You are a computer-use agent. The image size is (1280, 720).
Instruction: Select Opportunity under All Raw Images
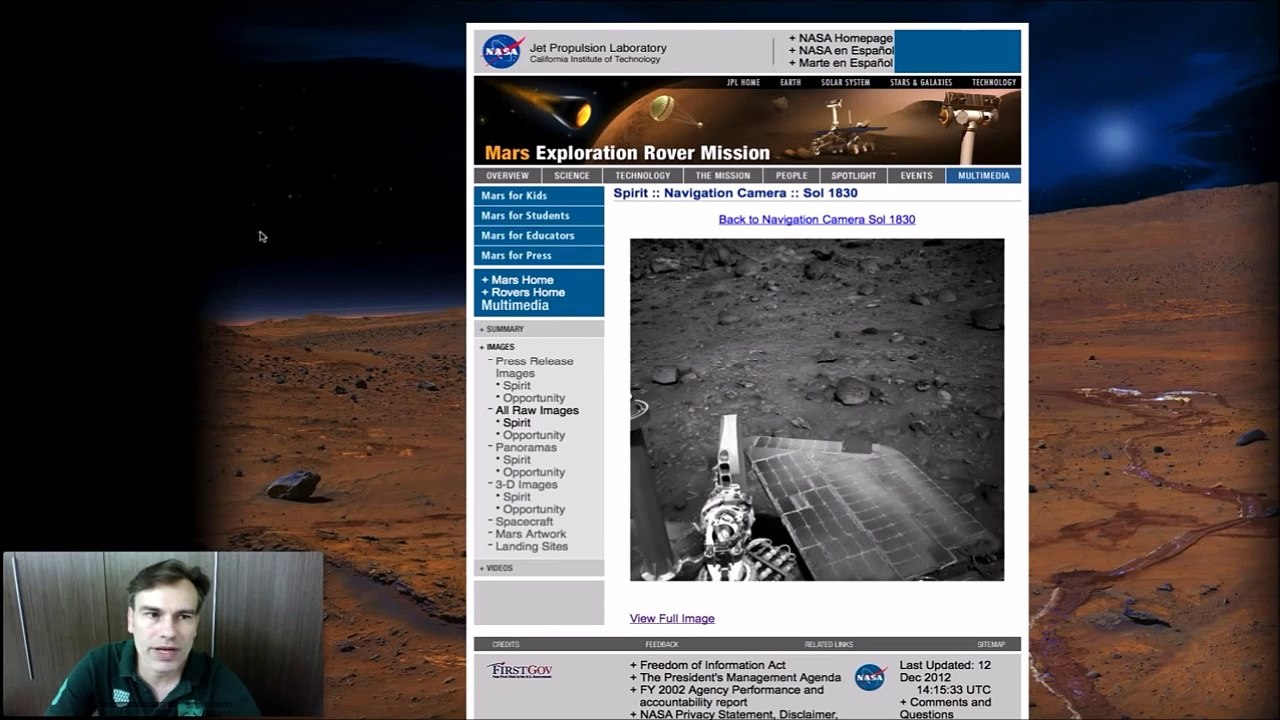pyautogui.click(x=534, y=436)
